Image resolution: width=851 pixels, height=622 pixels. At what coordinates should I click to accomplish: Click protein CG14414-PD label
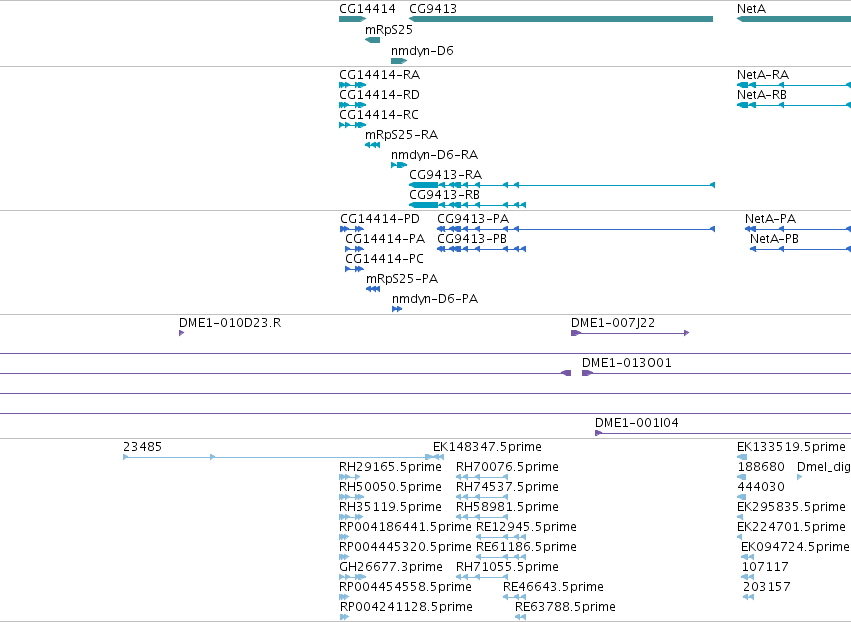pyautogui.click(x=380, y=219)
